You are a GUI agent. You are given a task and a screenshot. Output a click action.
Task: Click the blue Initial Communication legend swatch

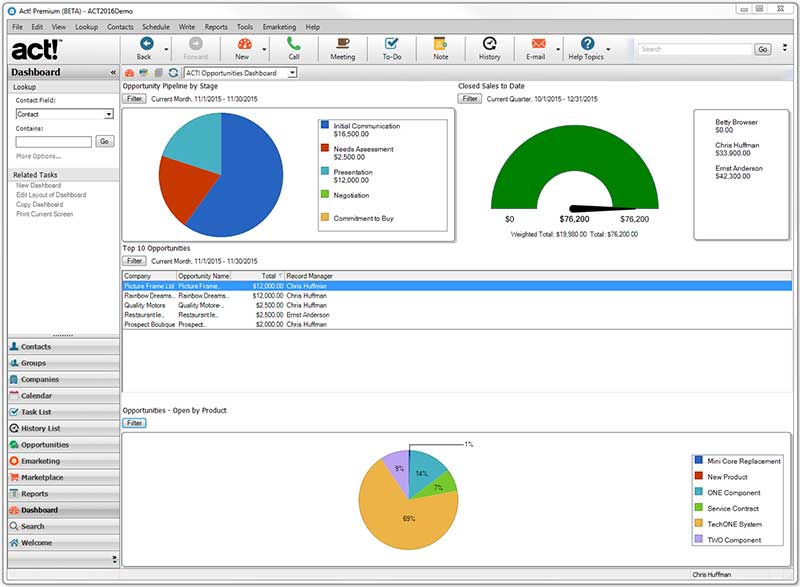(324, 124)
